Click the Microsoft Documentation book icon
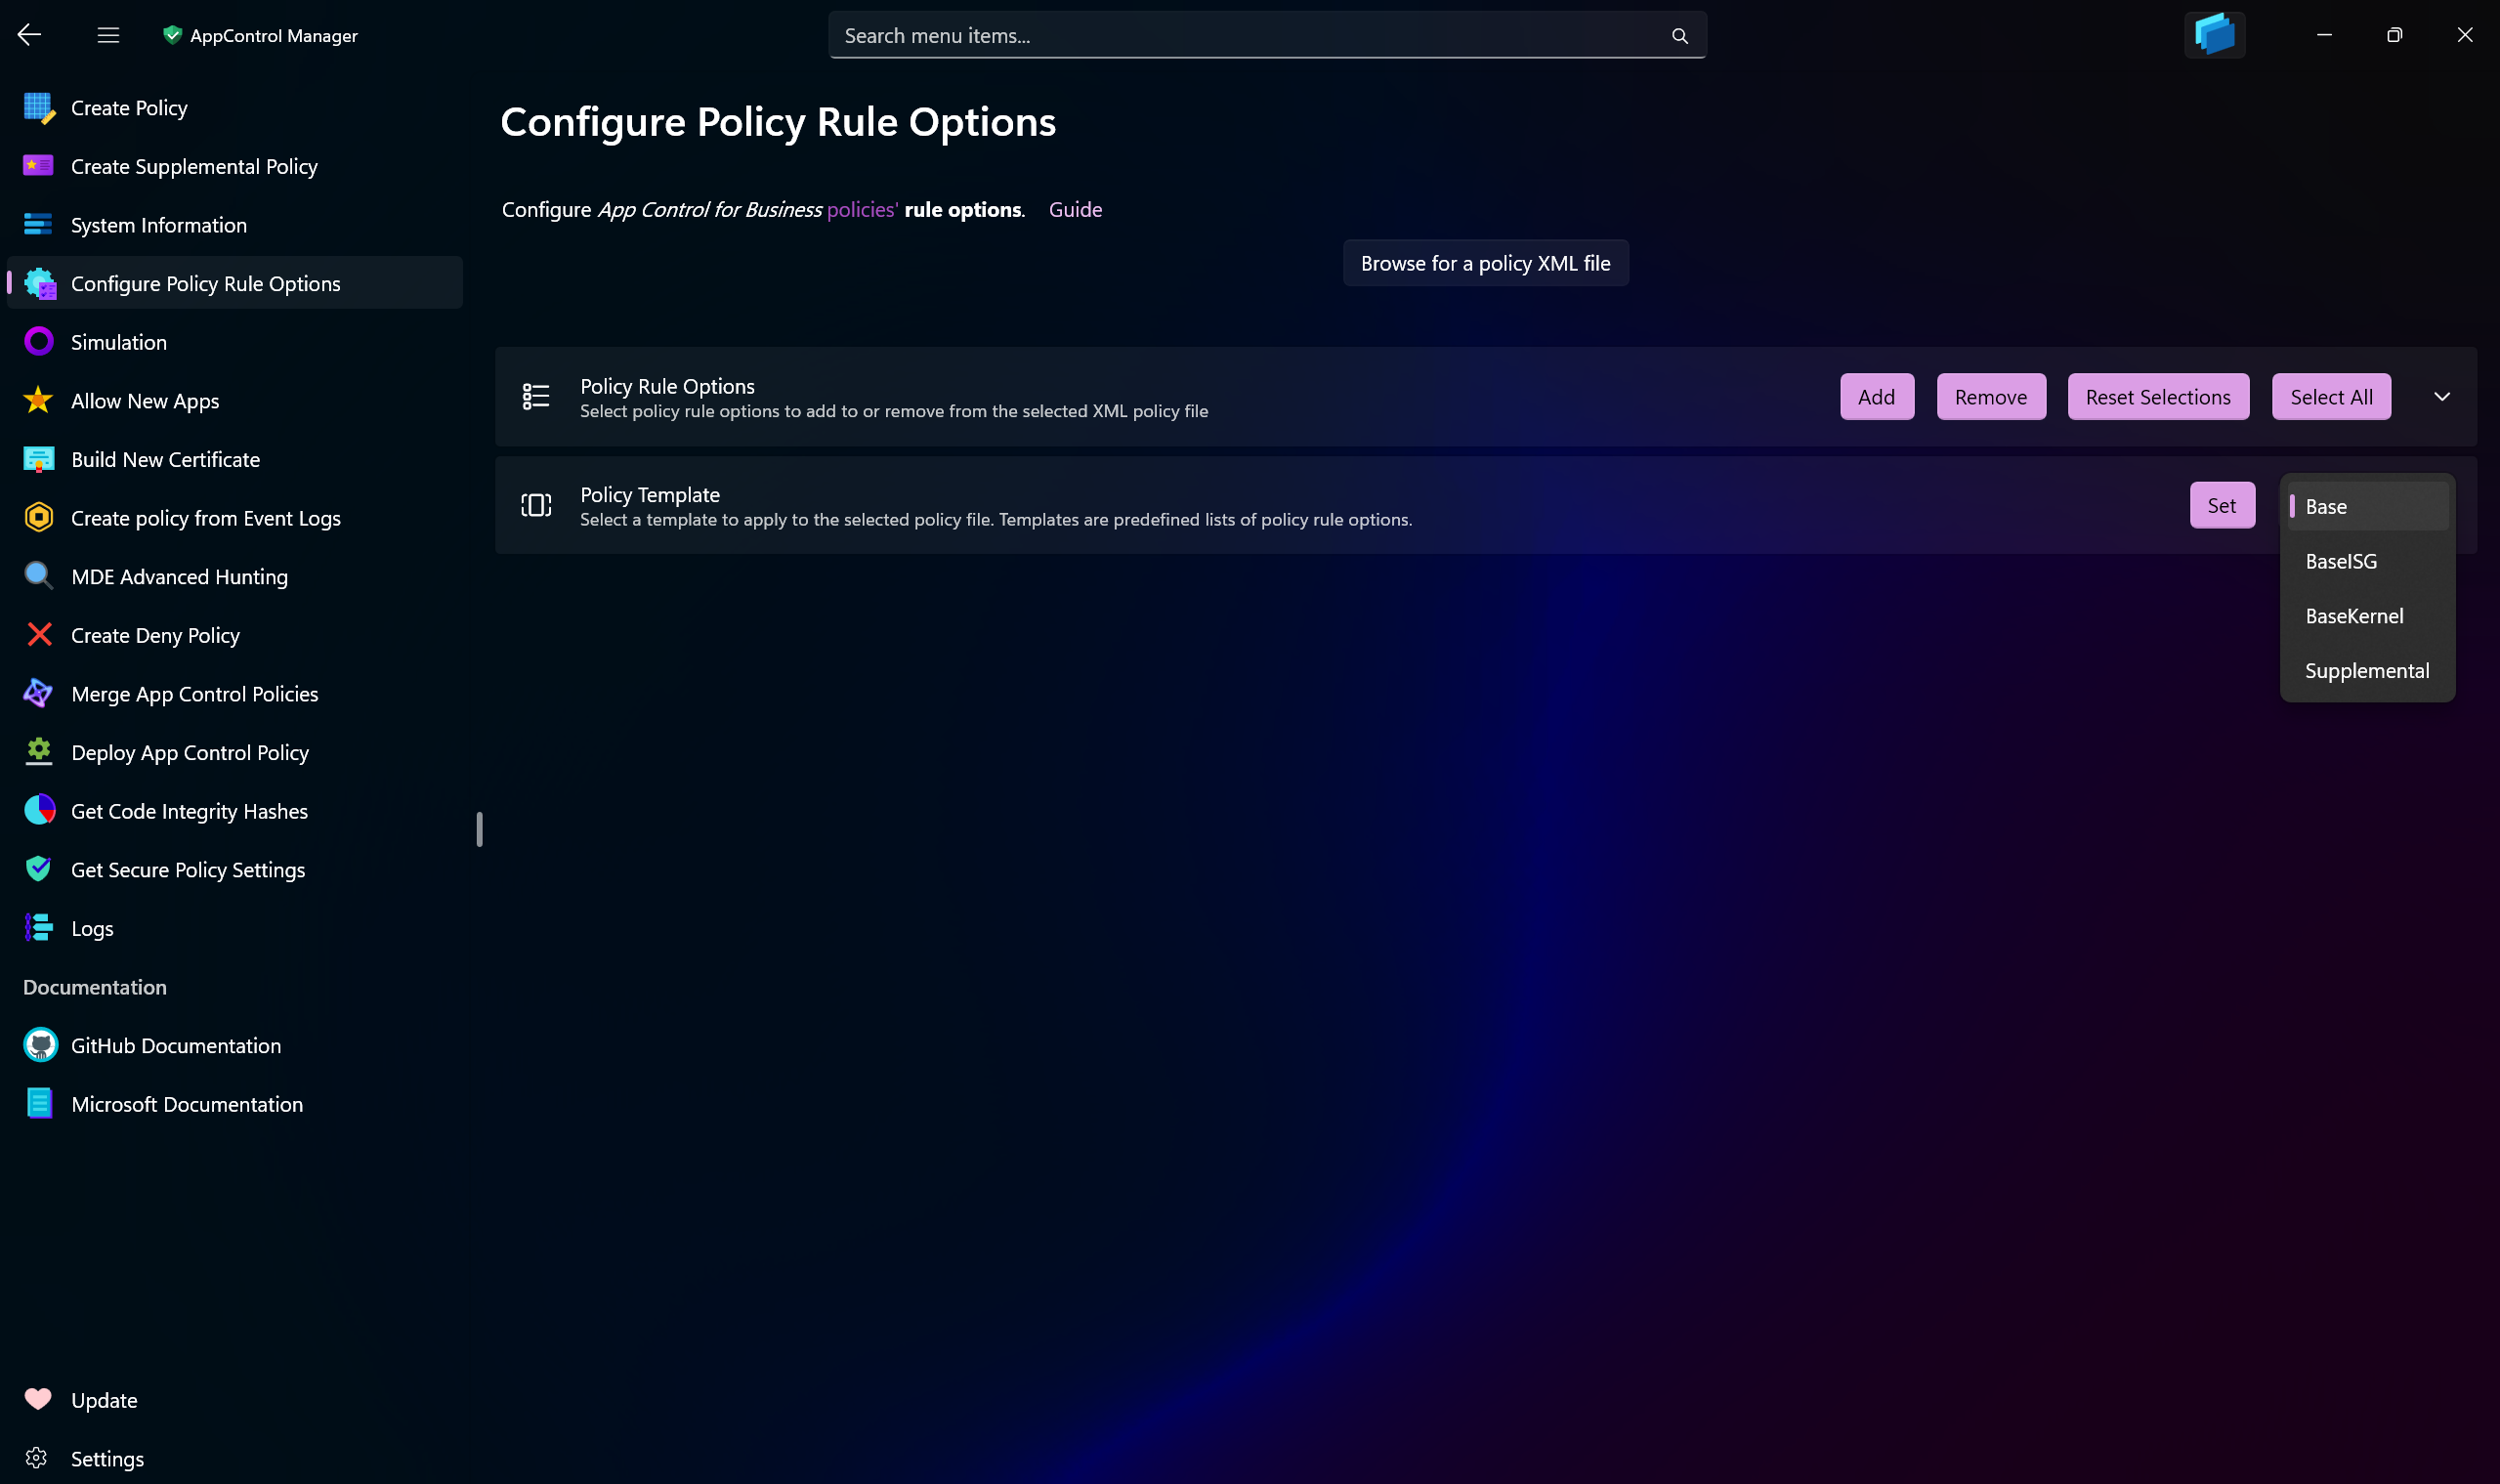Screen dimensions: 2500x1484 pos(39,1104)
